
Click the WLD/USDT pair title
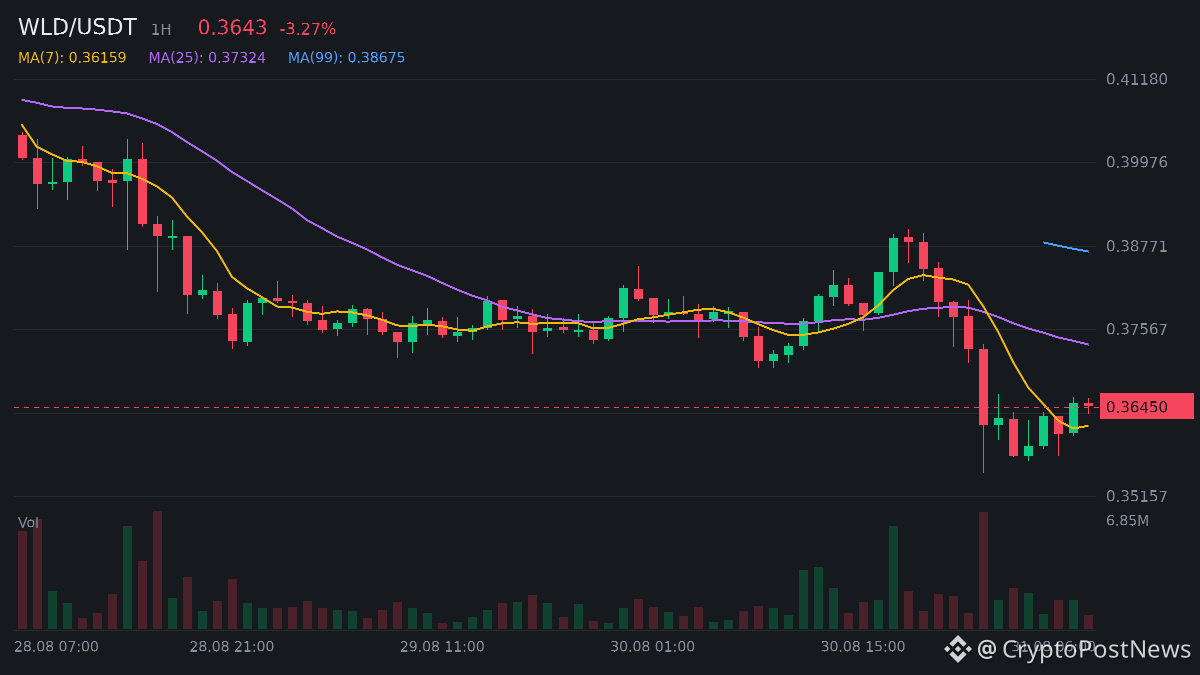pyautogui.click(x=77, y=28)
